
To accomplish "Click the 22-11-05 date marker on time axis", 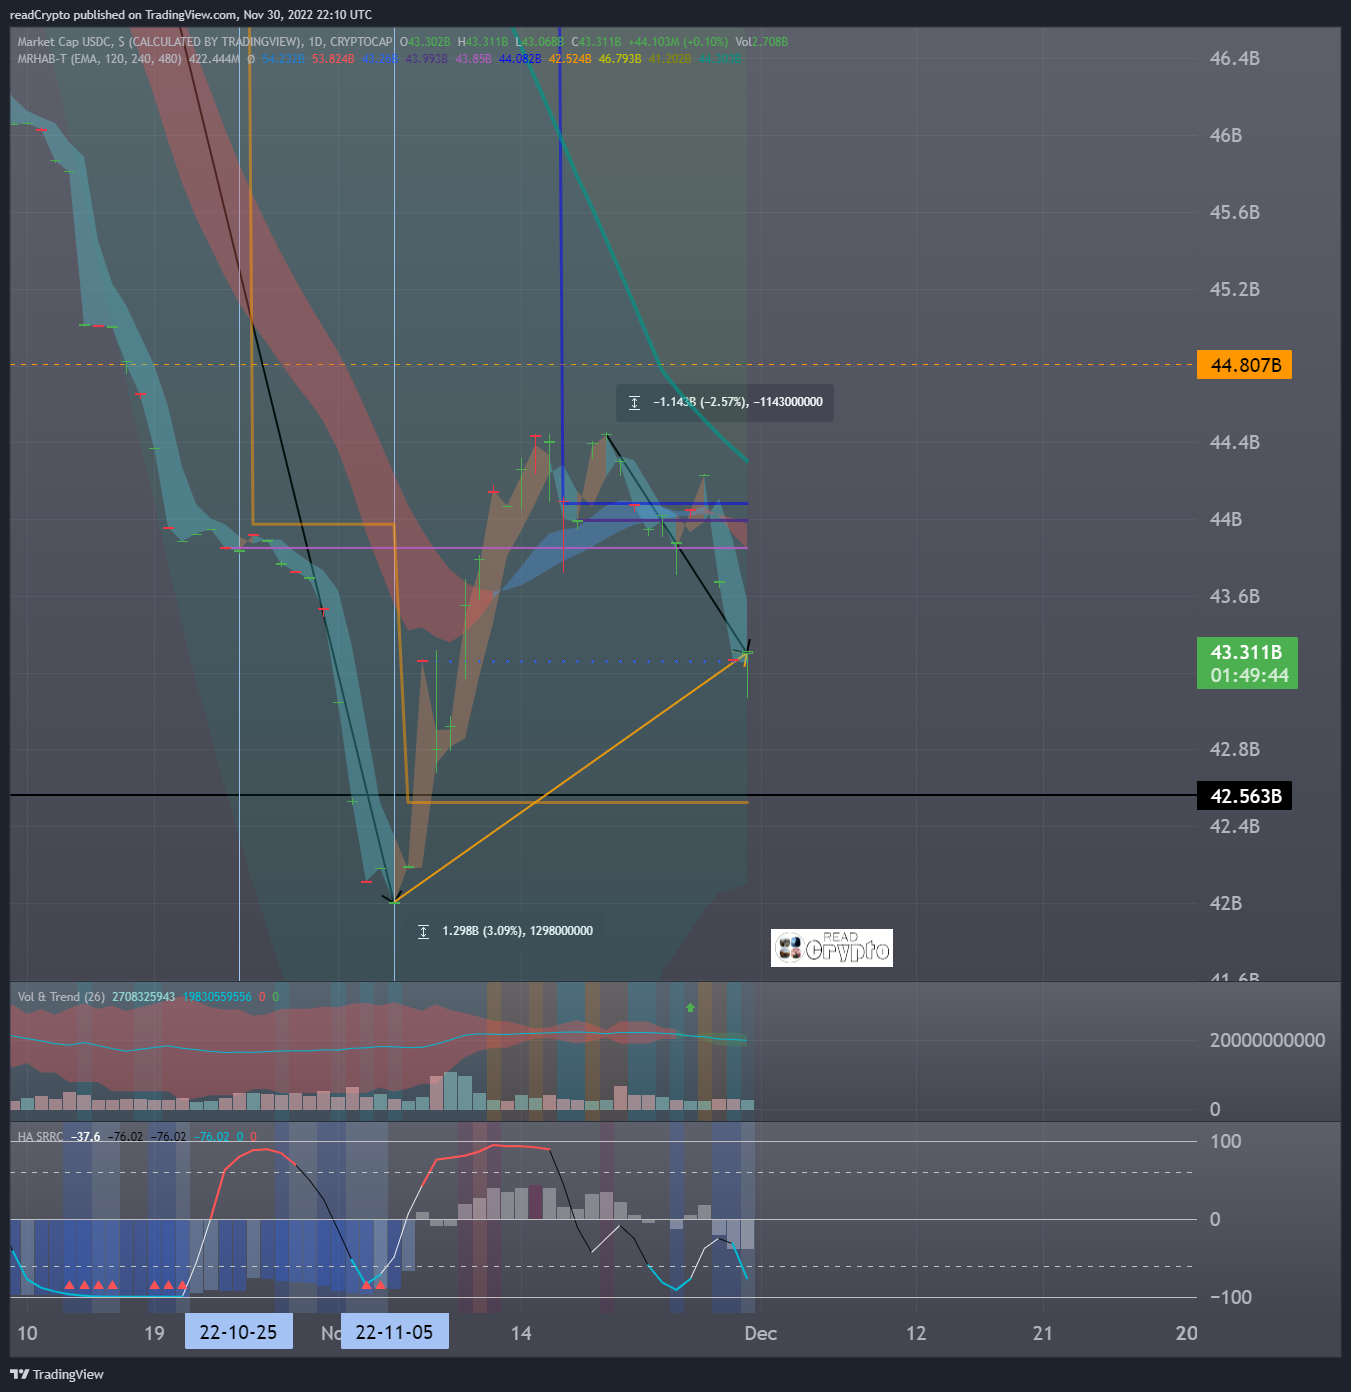I will (394, 1332).
